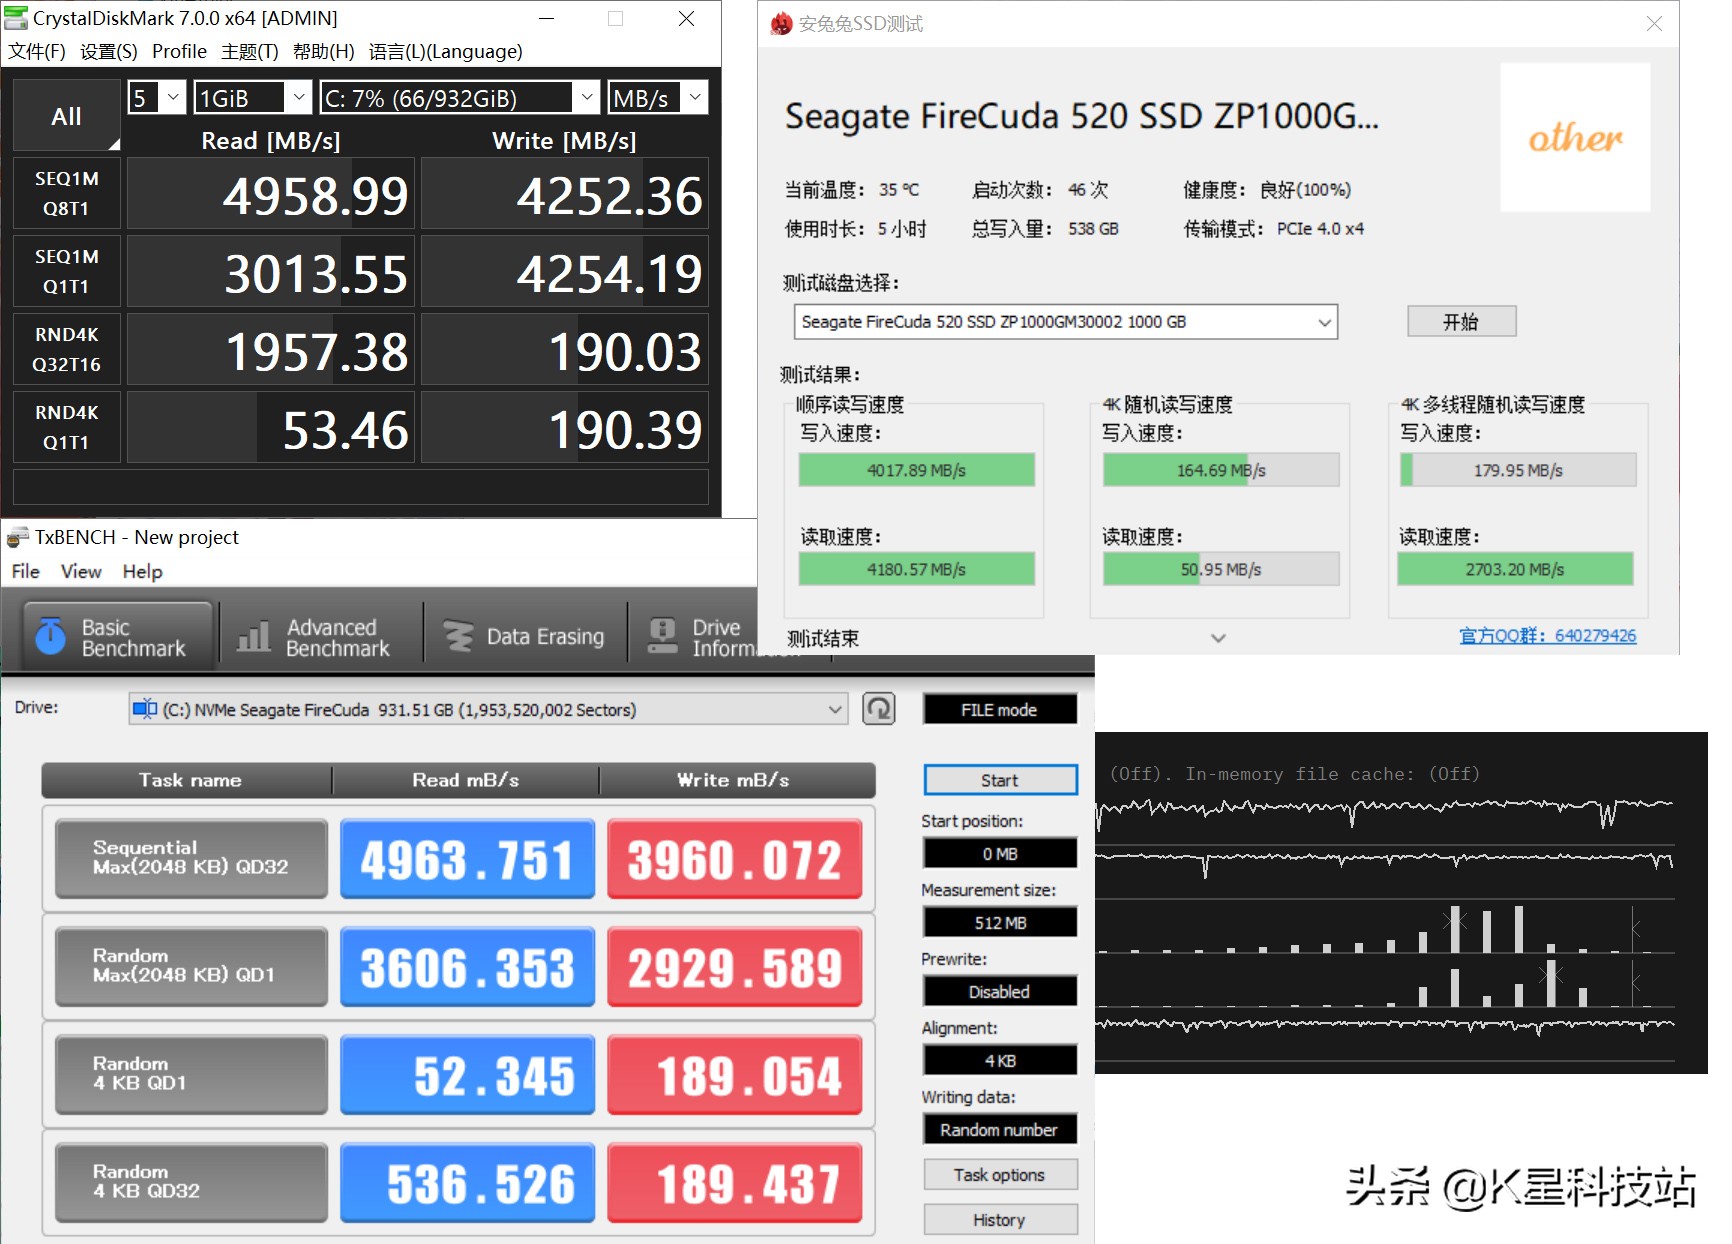The height and width of the screenshot is (1244, 1732).
Task: Toggle FILE mode in TxBENCH
Action: coord(999,708)
